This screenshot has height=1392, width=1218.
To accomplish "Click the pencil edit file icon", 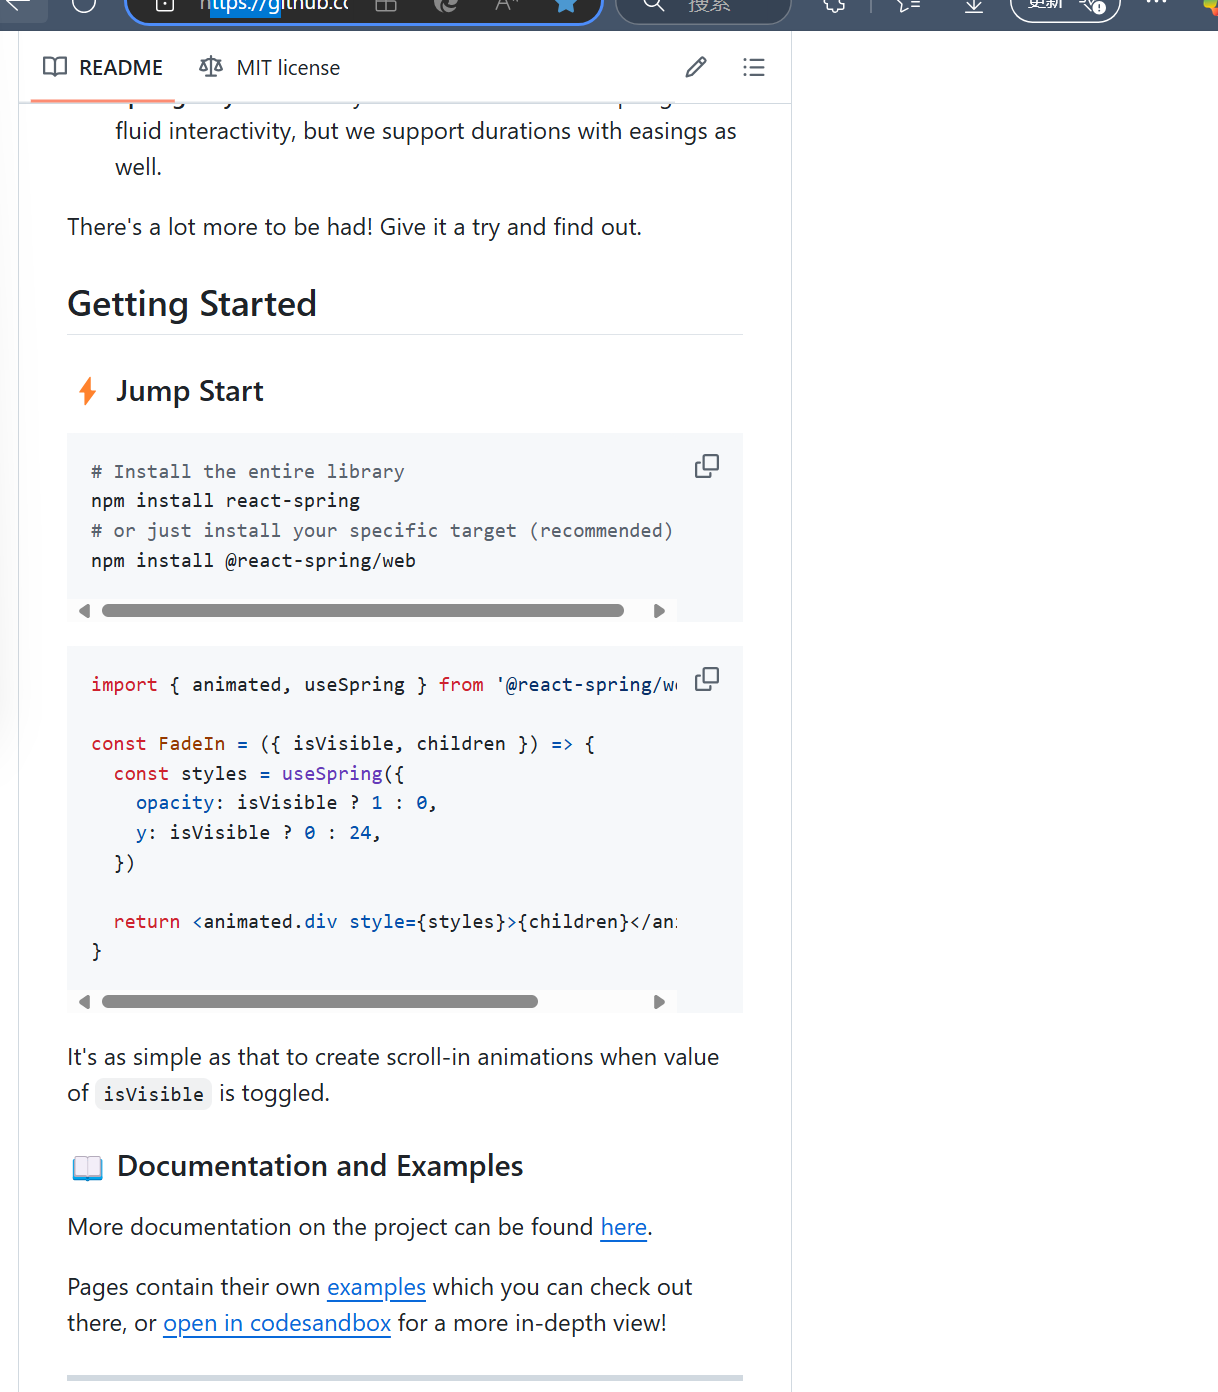I will [x=696, y=67].
